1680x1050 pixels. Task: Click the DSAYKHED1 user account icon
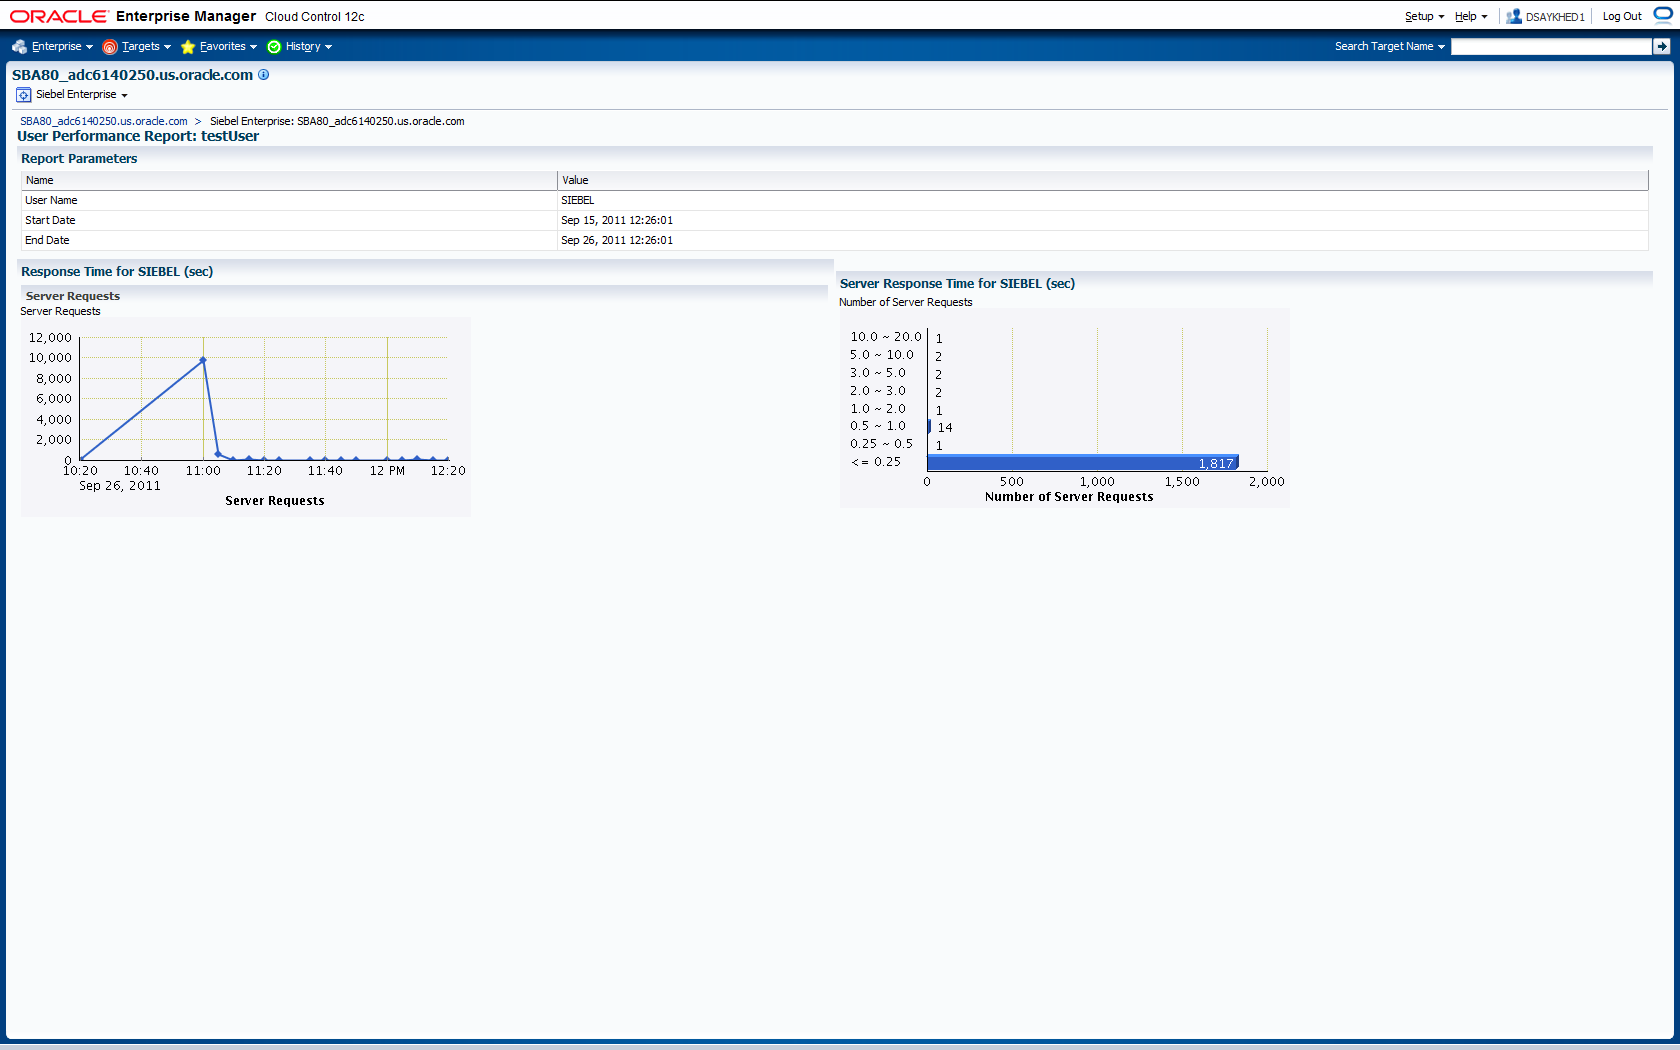tap(1514, 17)
